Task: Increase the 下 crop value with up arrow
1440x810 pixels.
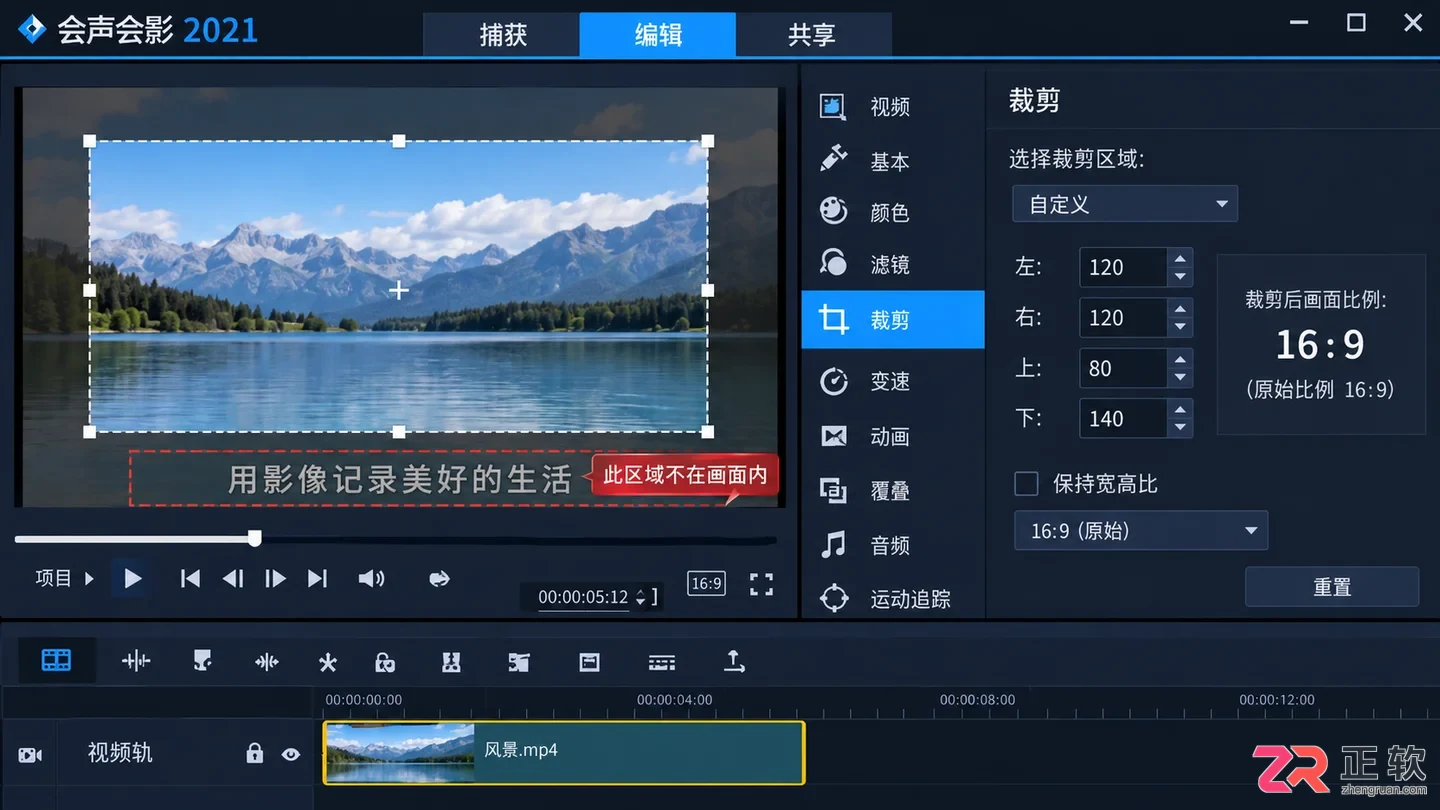Action: point(1181,410)
